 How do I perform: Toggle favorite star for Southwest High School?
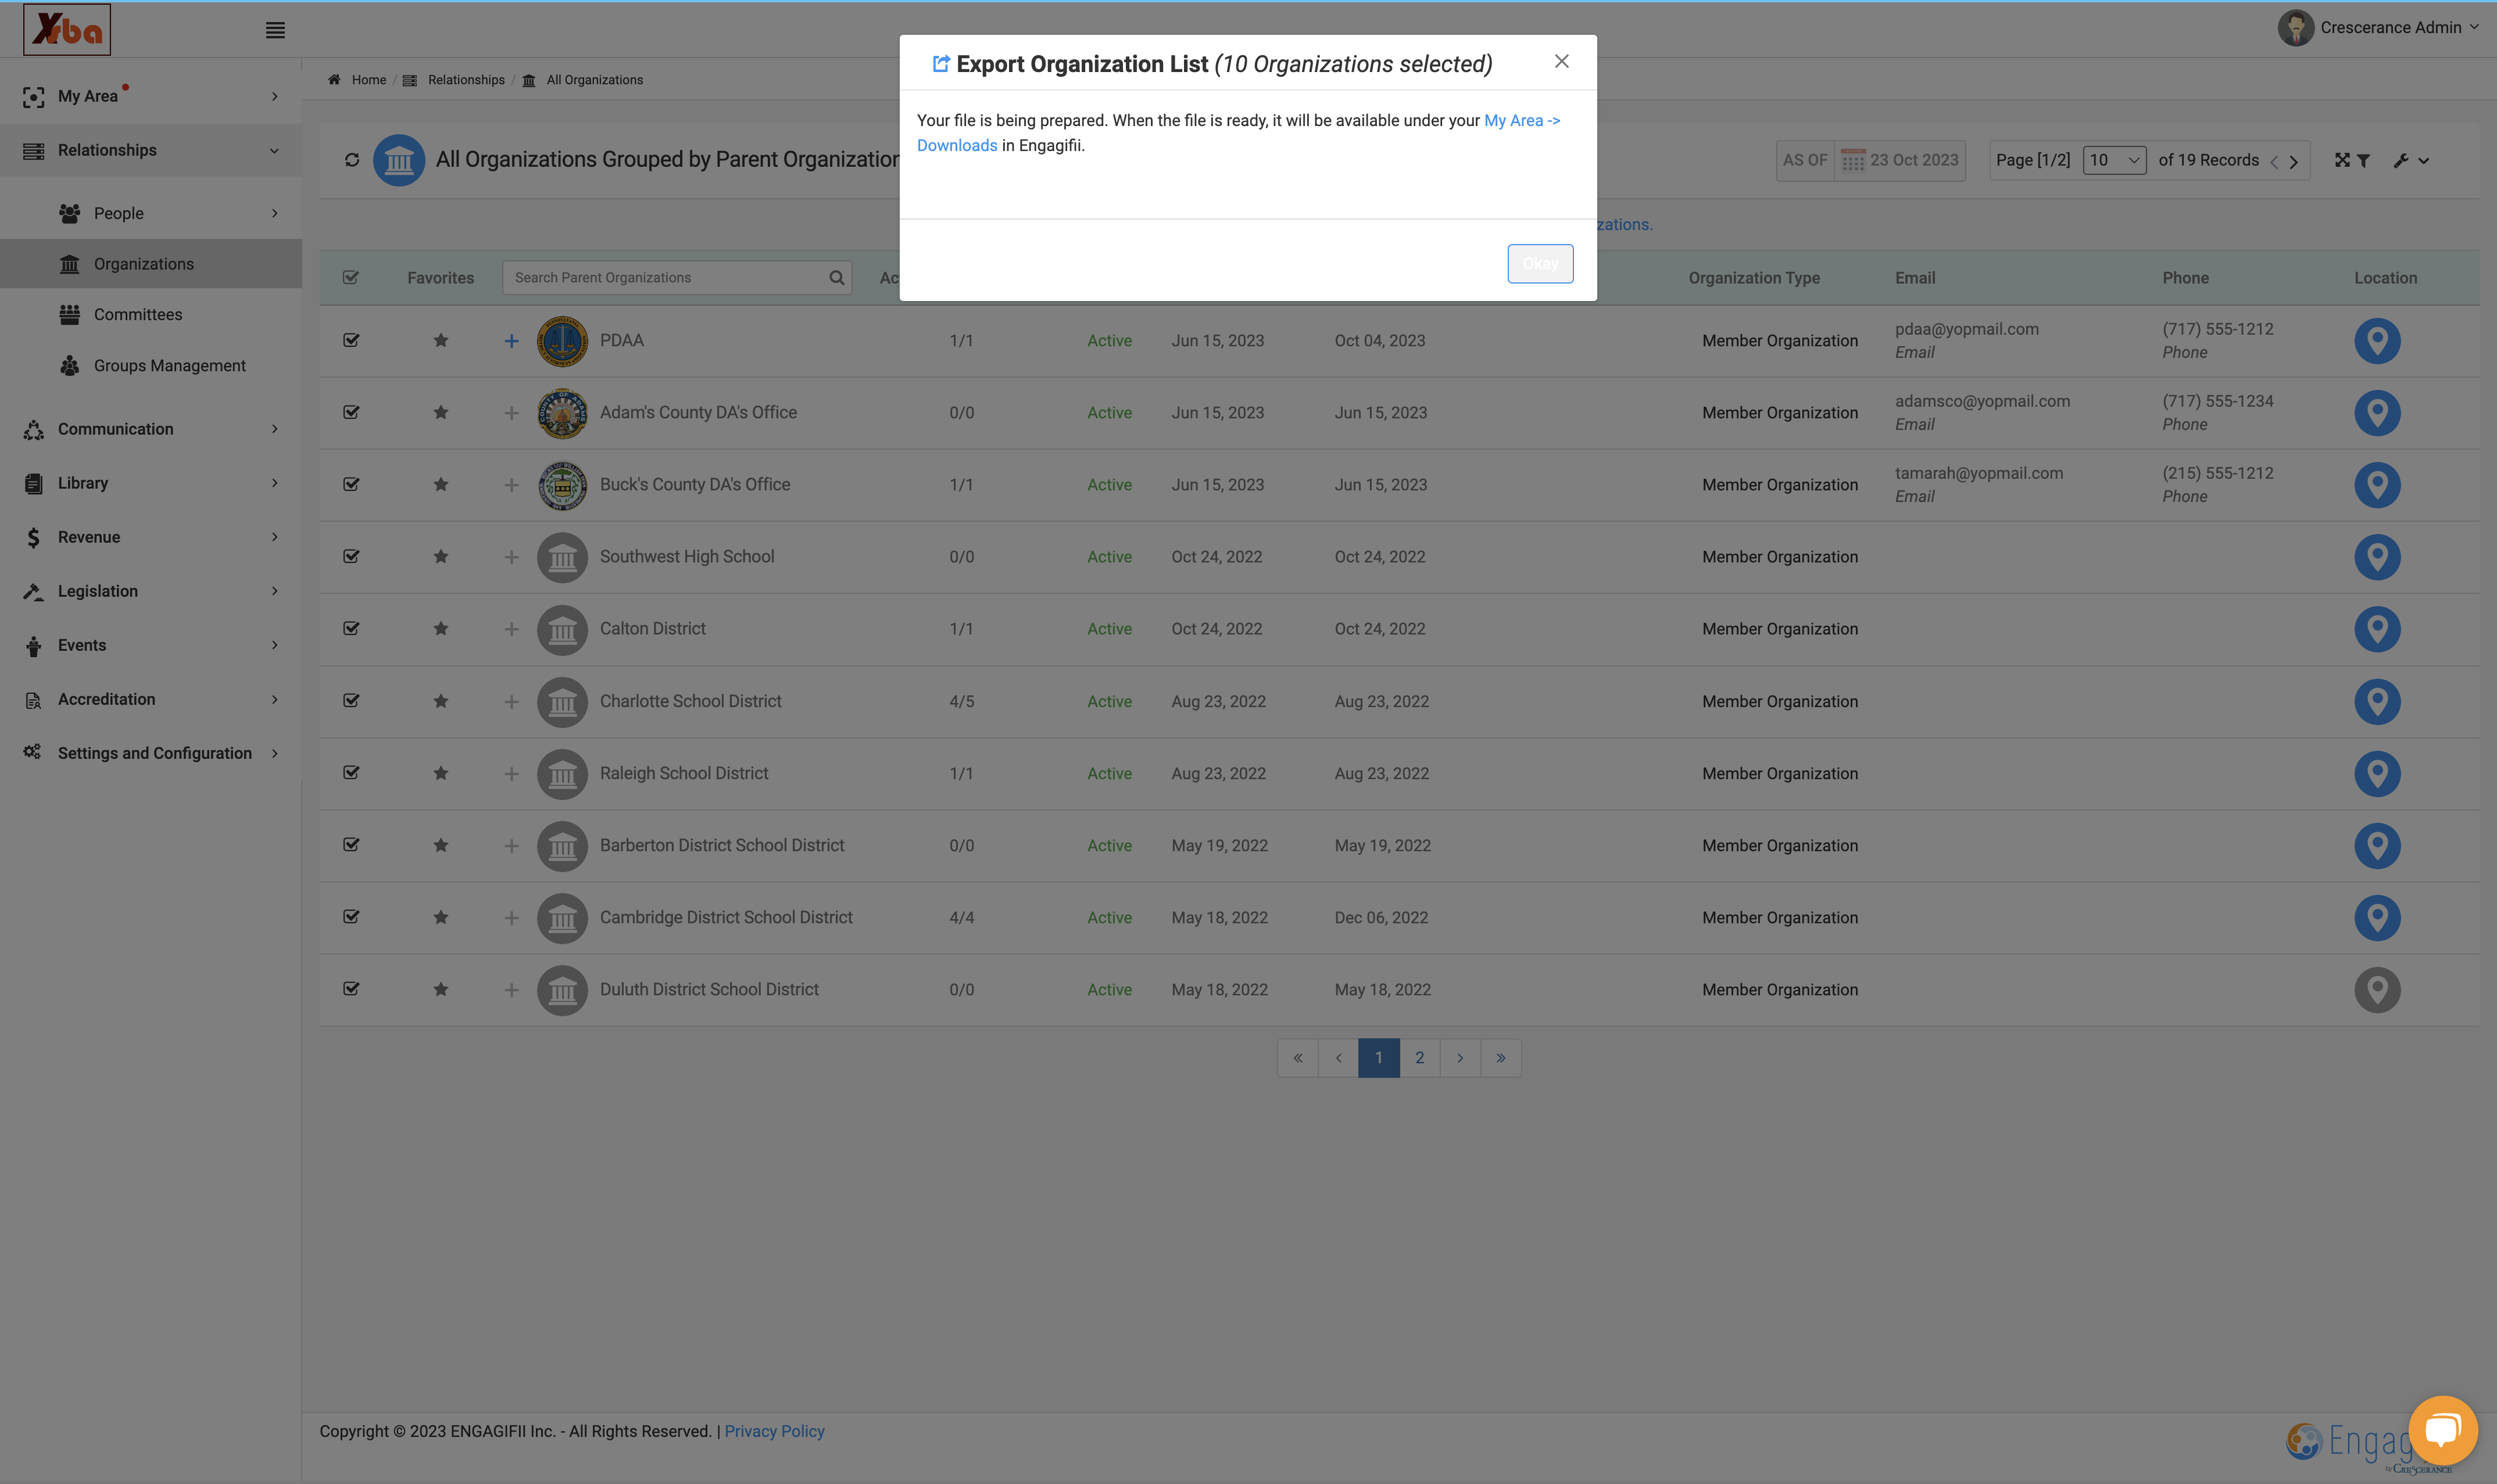(x=441, y=557)
